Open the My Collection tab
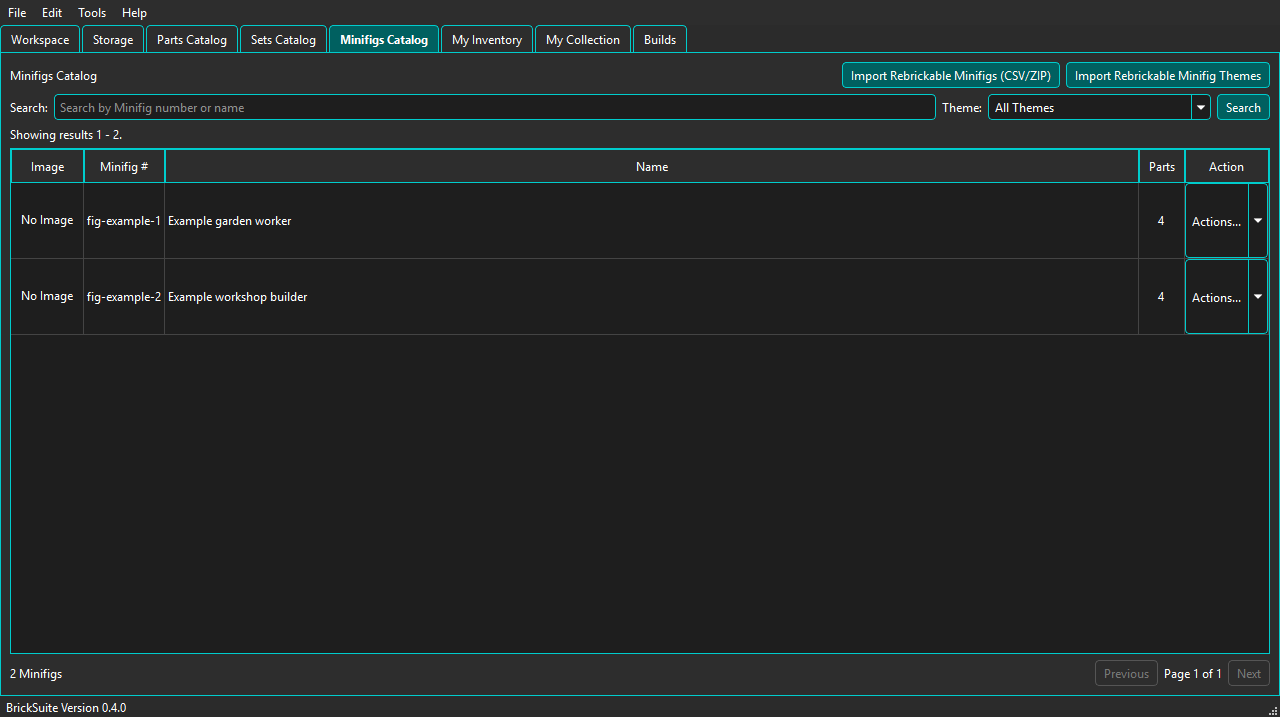 [x=583, y=40]
